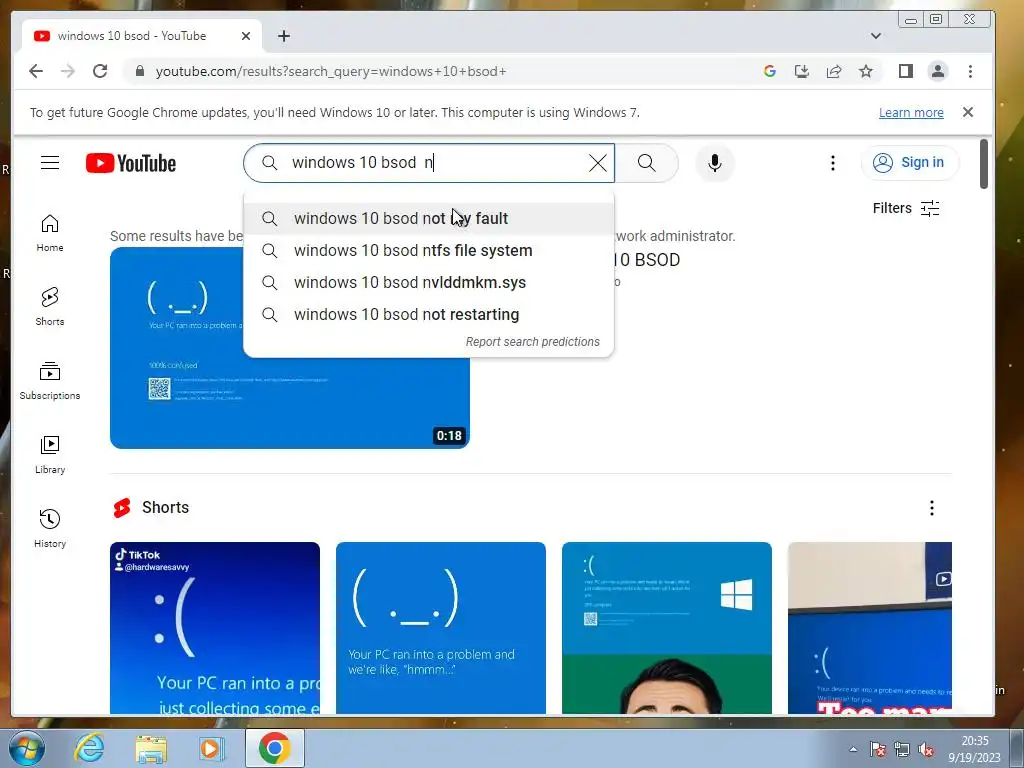Image resolution: width=1024 pixels, height=768 pixels.
Task: Share this page icon in address bar
Action: [834, 71]
